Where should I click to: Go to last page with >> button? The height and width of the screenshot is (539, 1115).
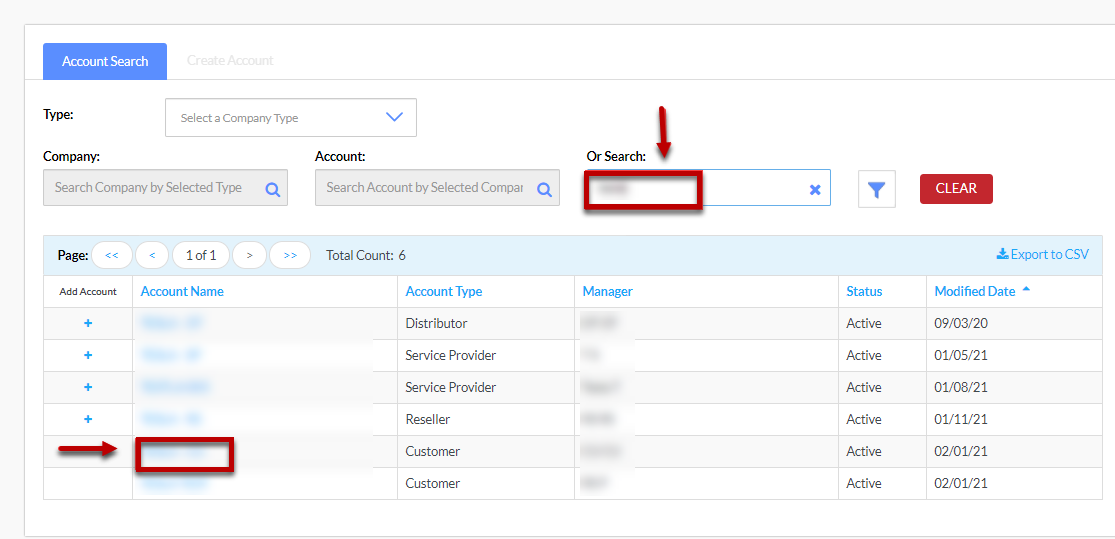(x=290, y=255)
